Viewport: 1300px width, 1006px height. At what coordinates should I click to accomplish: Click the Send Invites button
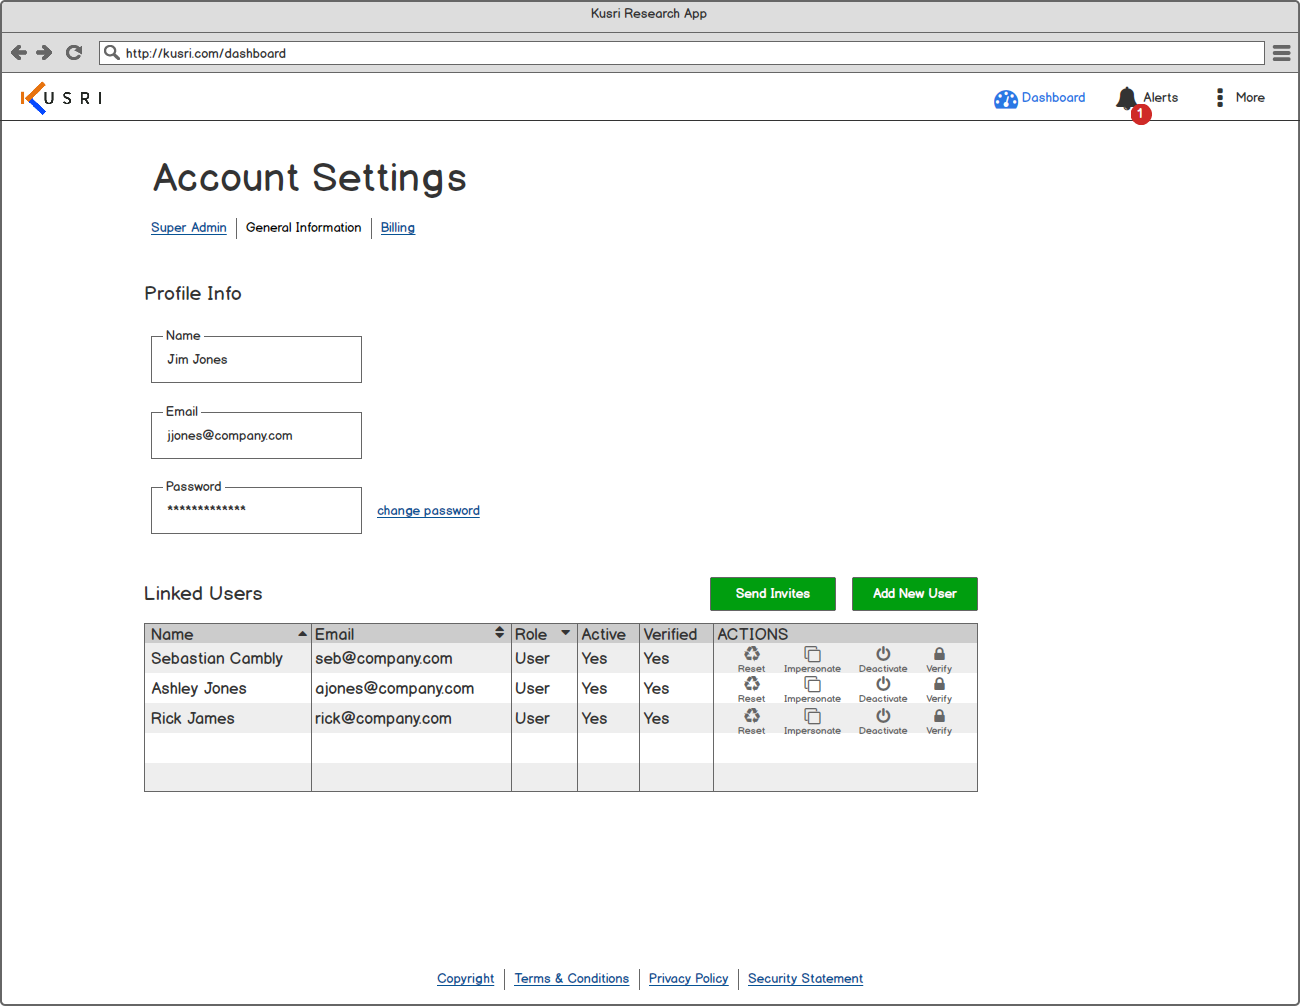pos(773,594)
